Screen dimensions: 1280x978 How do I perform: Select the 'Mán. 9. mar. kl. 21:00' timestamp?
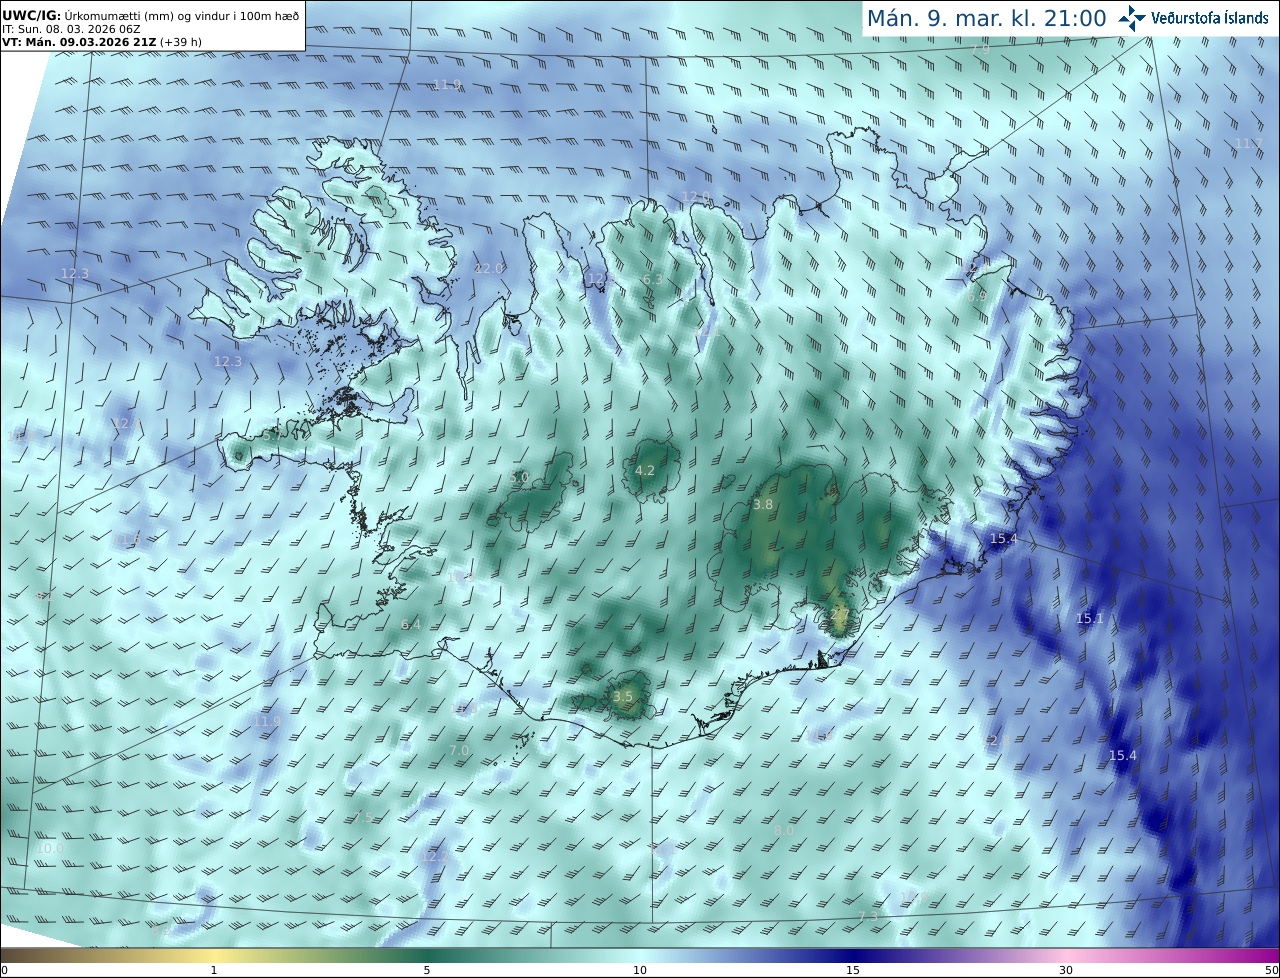click(986, 18)
